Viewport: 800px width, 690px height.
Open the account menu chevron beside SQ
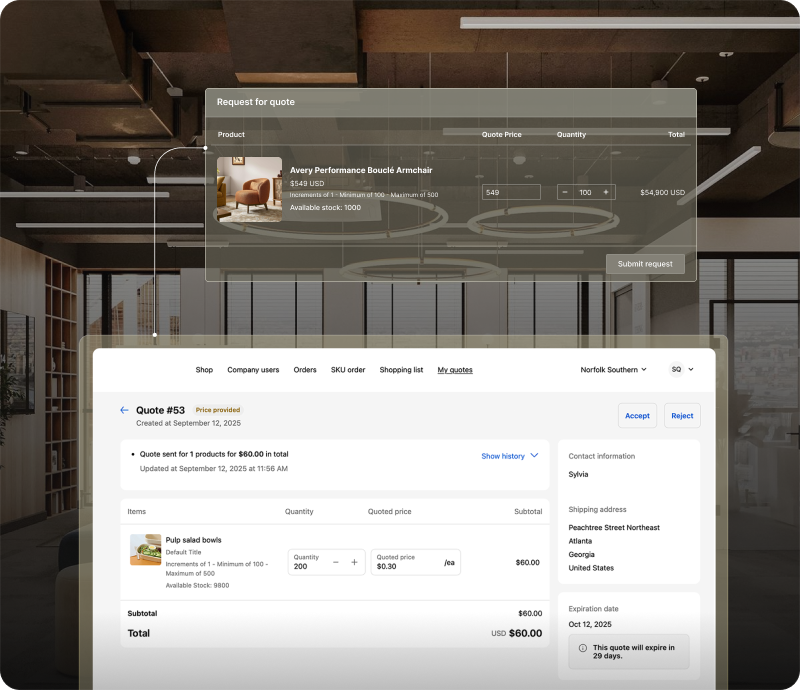tap(691, 369)
